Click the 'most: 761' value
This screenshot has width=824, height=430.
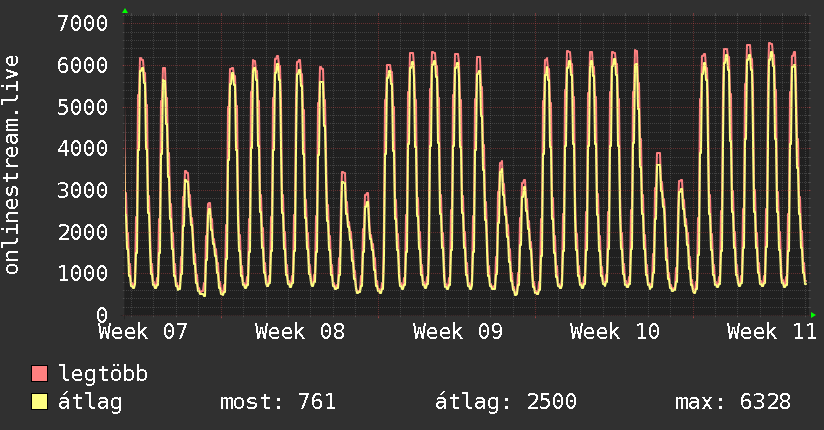[277, 402]
